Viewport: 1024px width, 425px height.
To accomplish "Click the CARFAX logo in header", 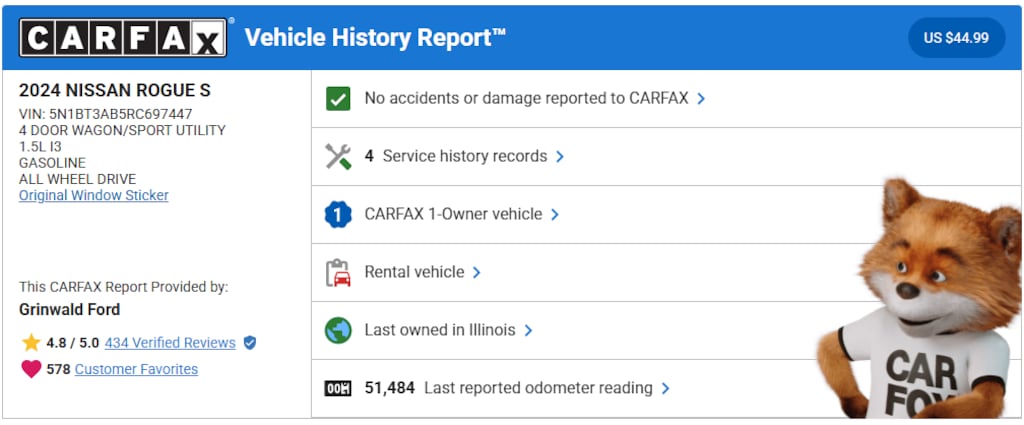I will [123, 38].
